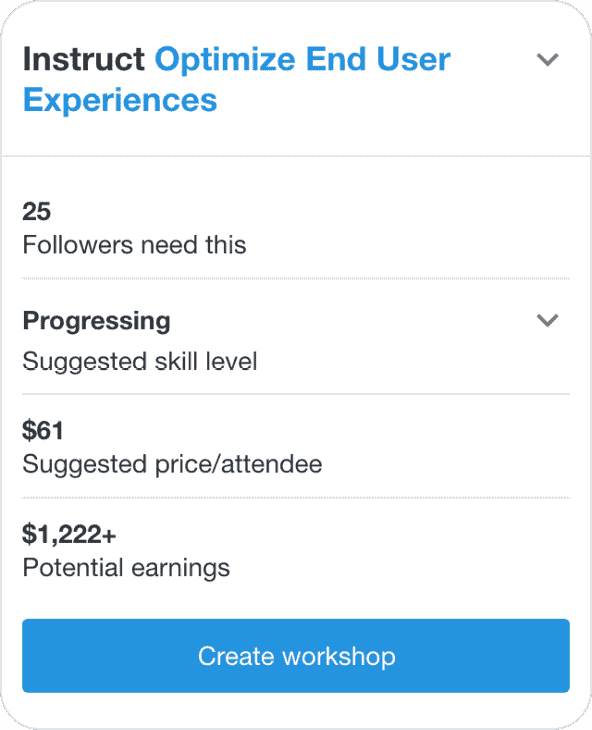
Task: Click End User in the topic title
Action: point(378,59)
